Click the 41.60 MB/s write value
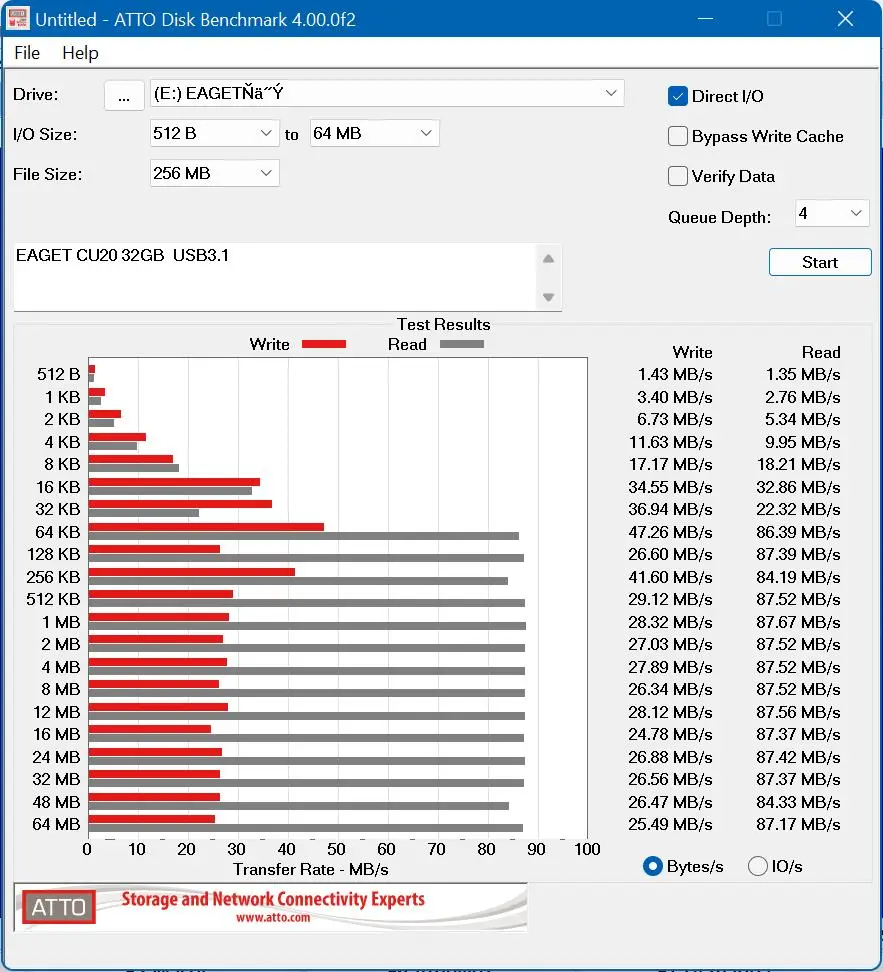The image size is (883, 972). click(670, 577)
